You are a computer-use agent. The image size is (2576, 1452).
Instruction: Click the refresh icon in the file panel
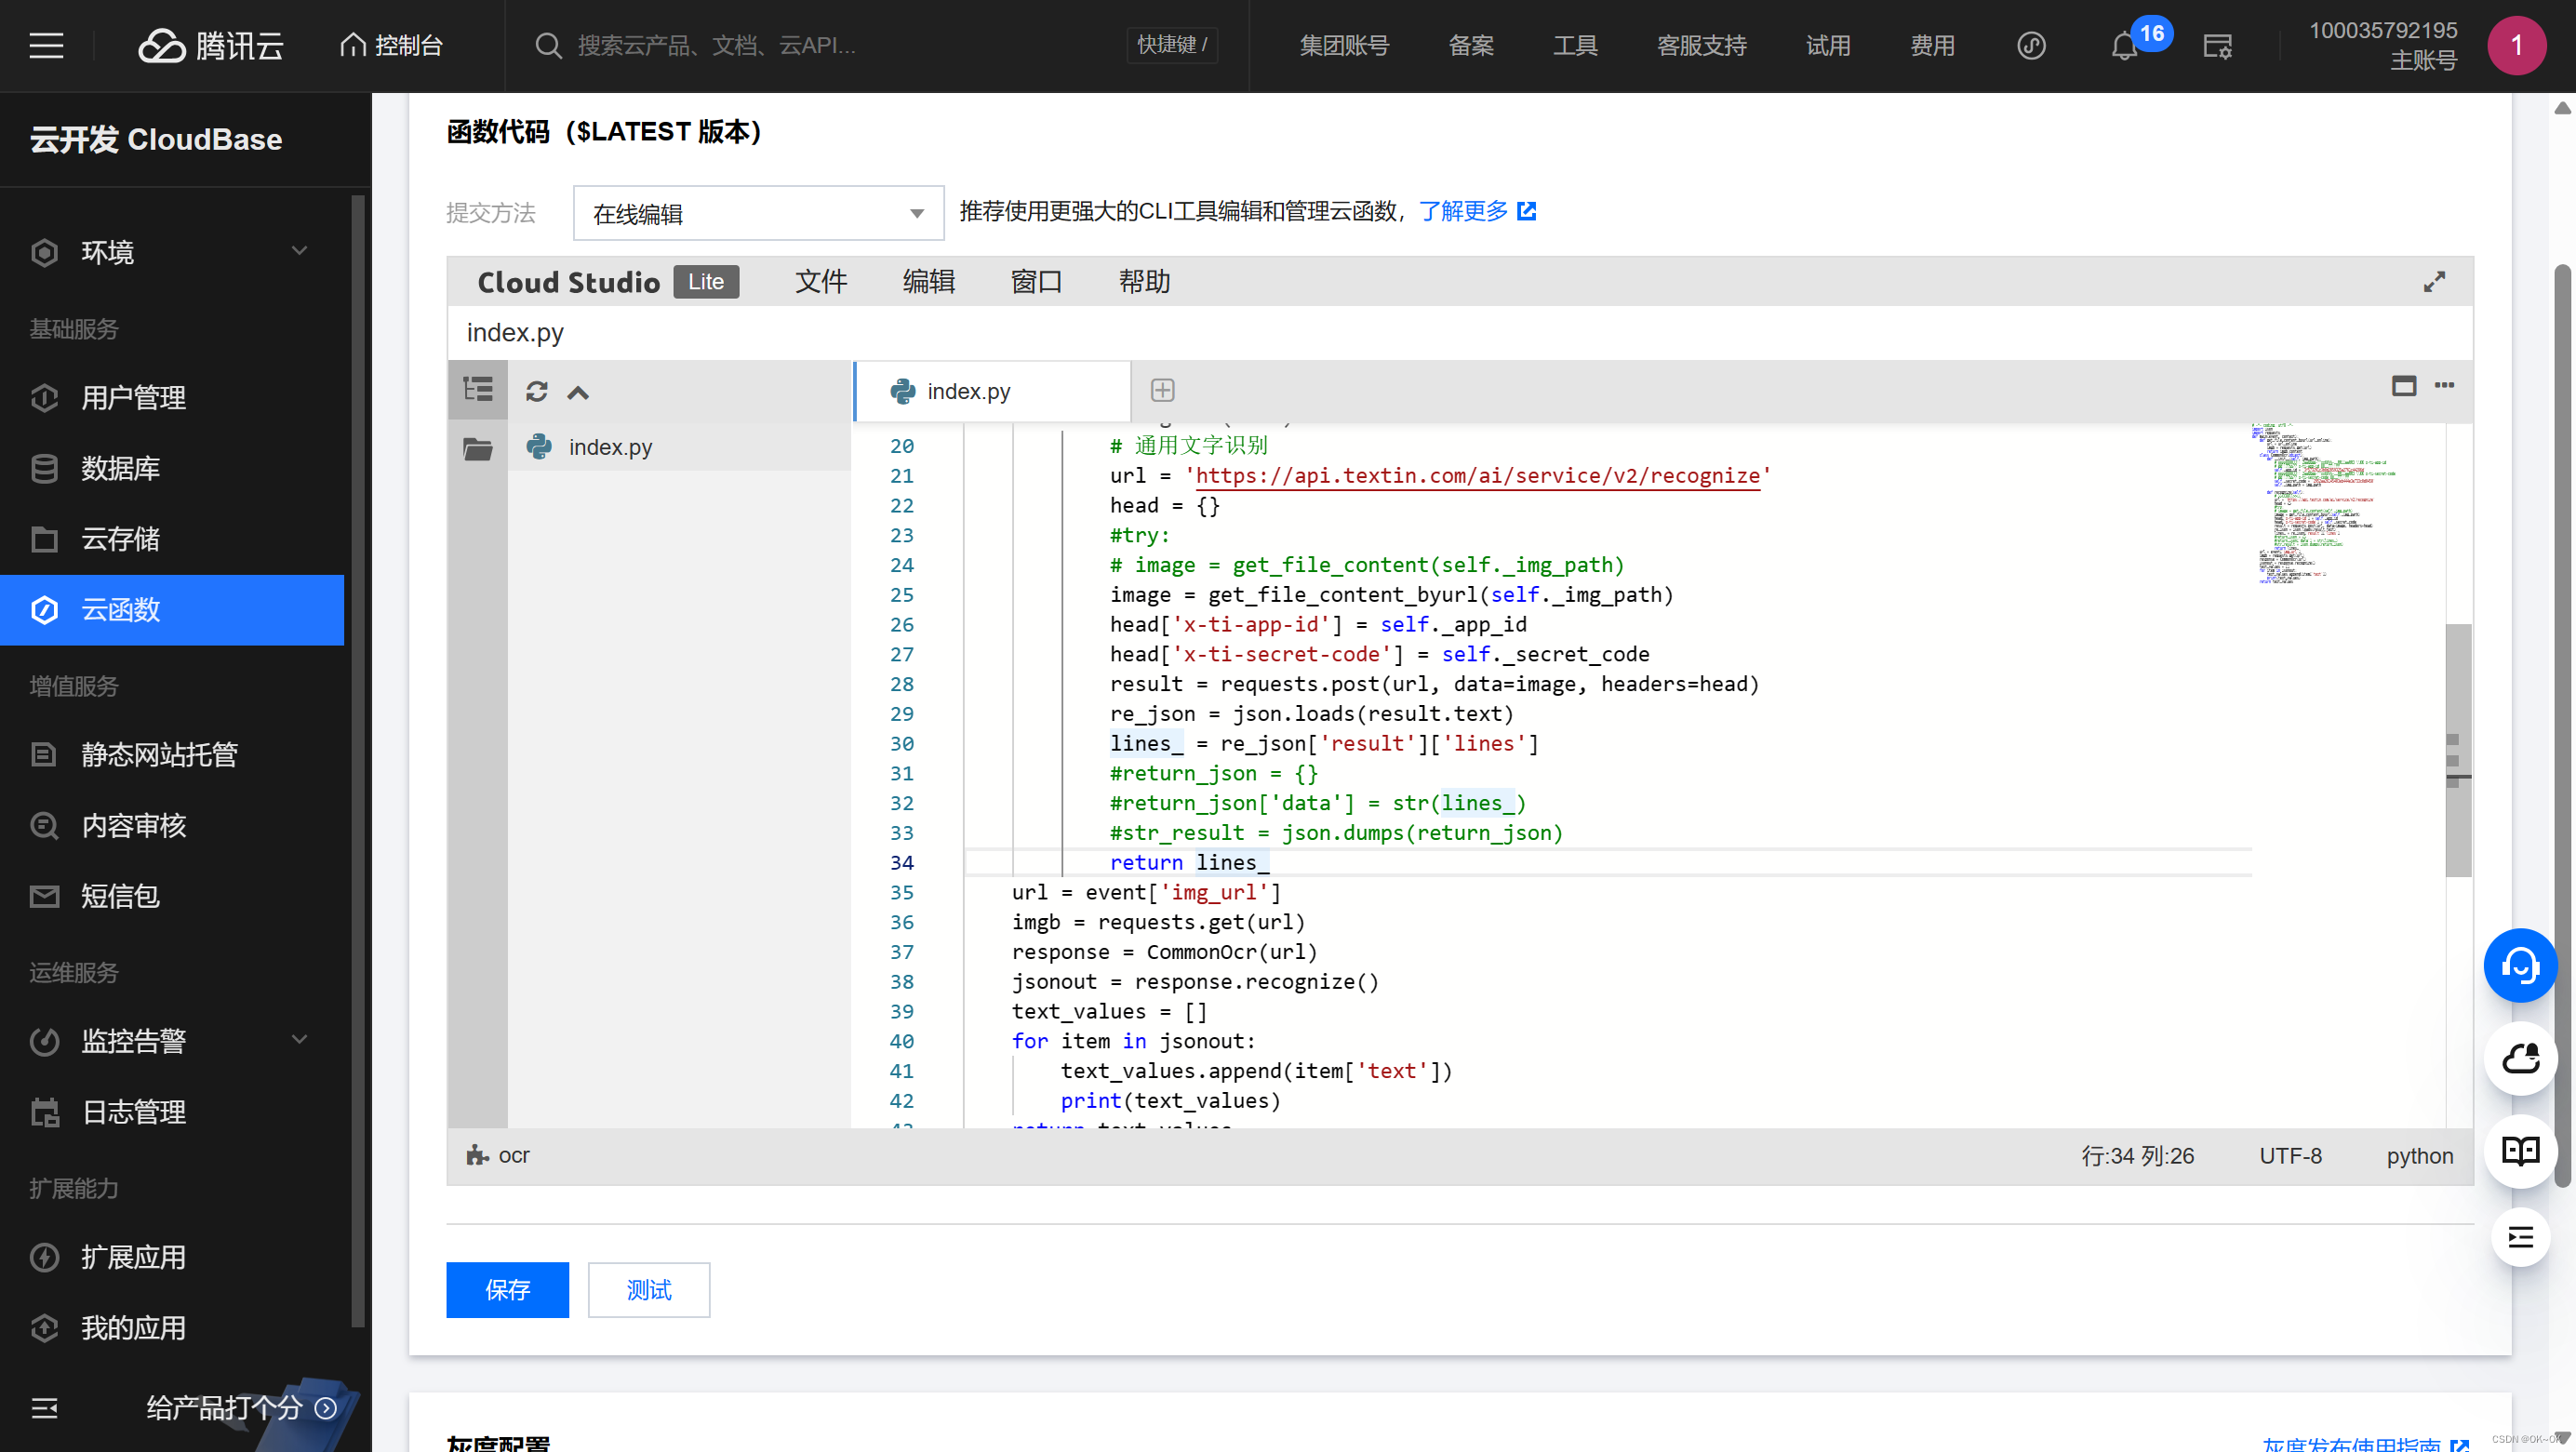click(x=536, y=391)
